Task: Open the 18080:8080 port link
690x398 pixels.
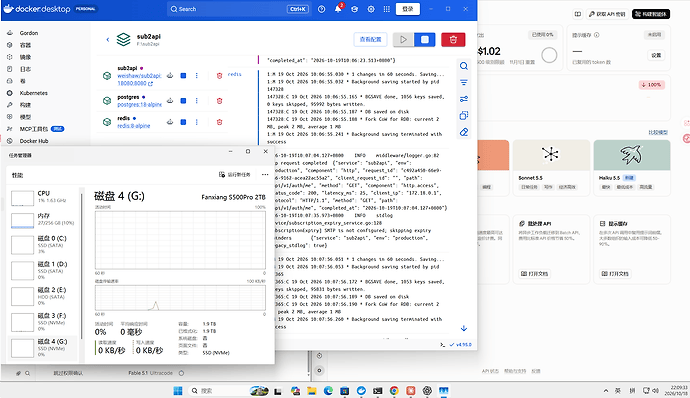Action: (135, 83)
